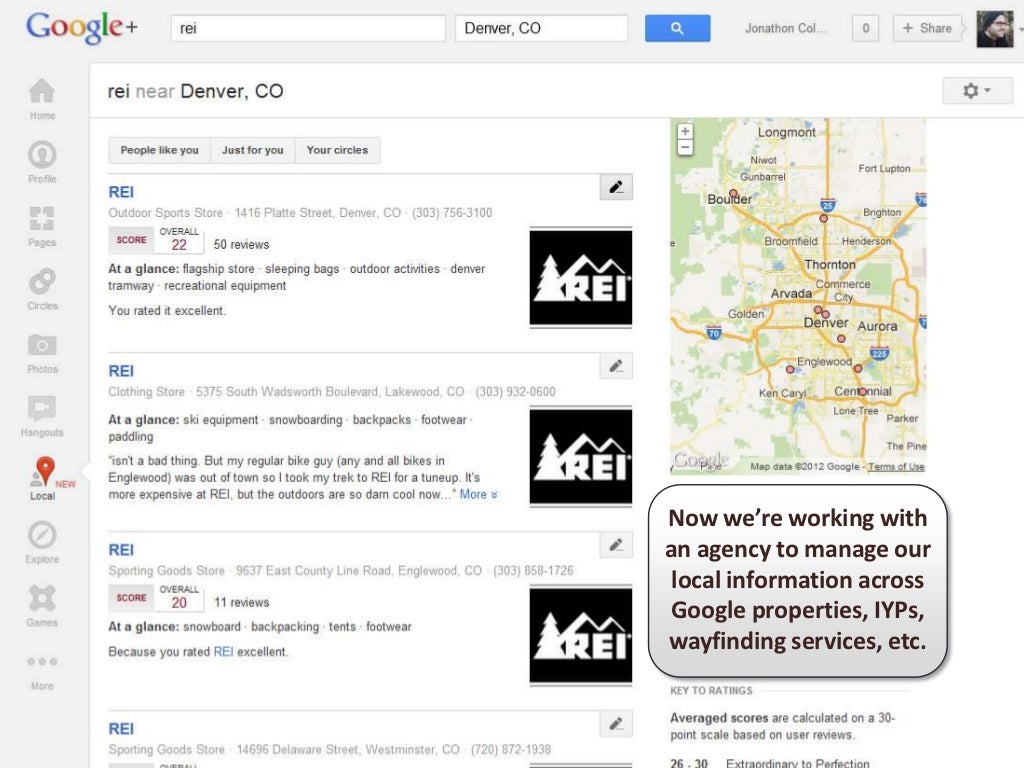Open the Explore compass icon
This screenshot has height=768, width=1024.
pyautogui.click(x=42, y=535)
